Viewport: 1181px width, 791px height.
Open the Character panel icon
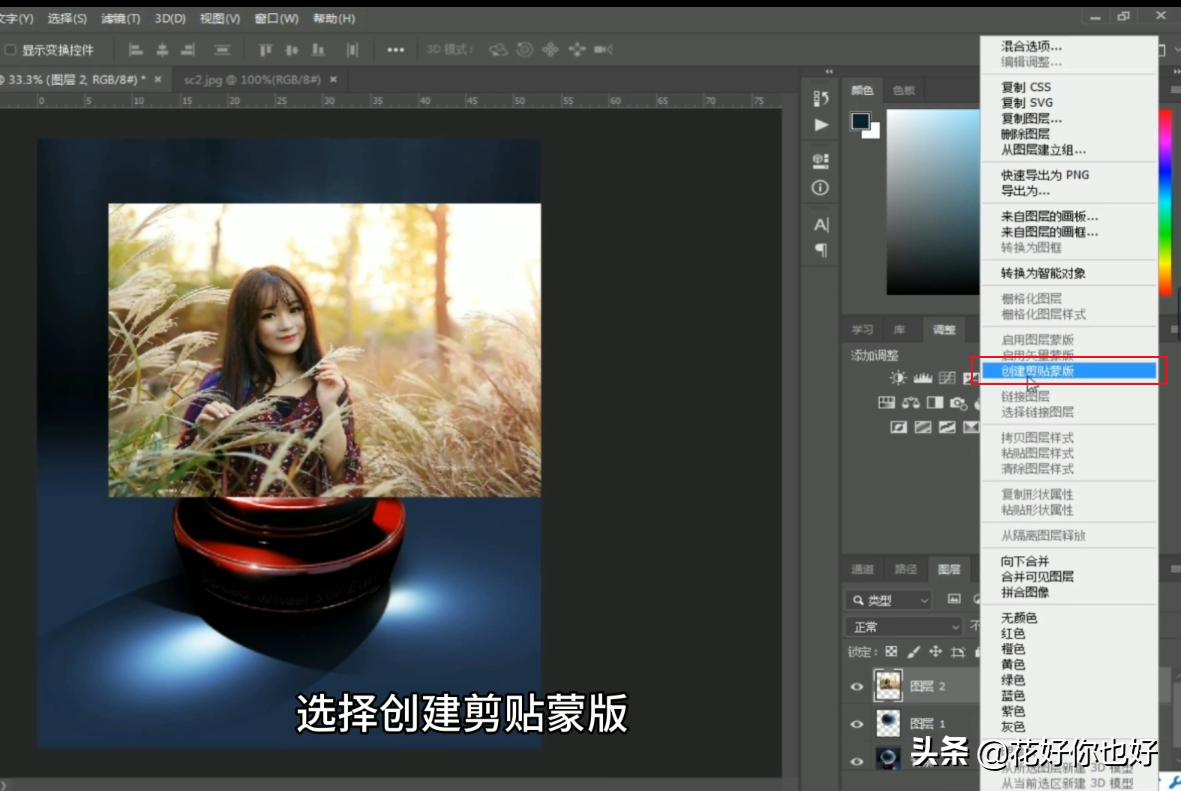tap(820, 221)
